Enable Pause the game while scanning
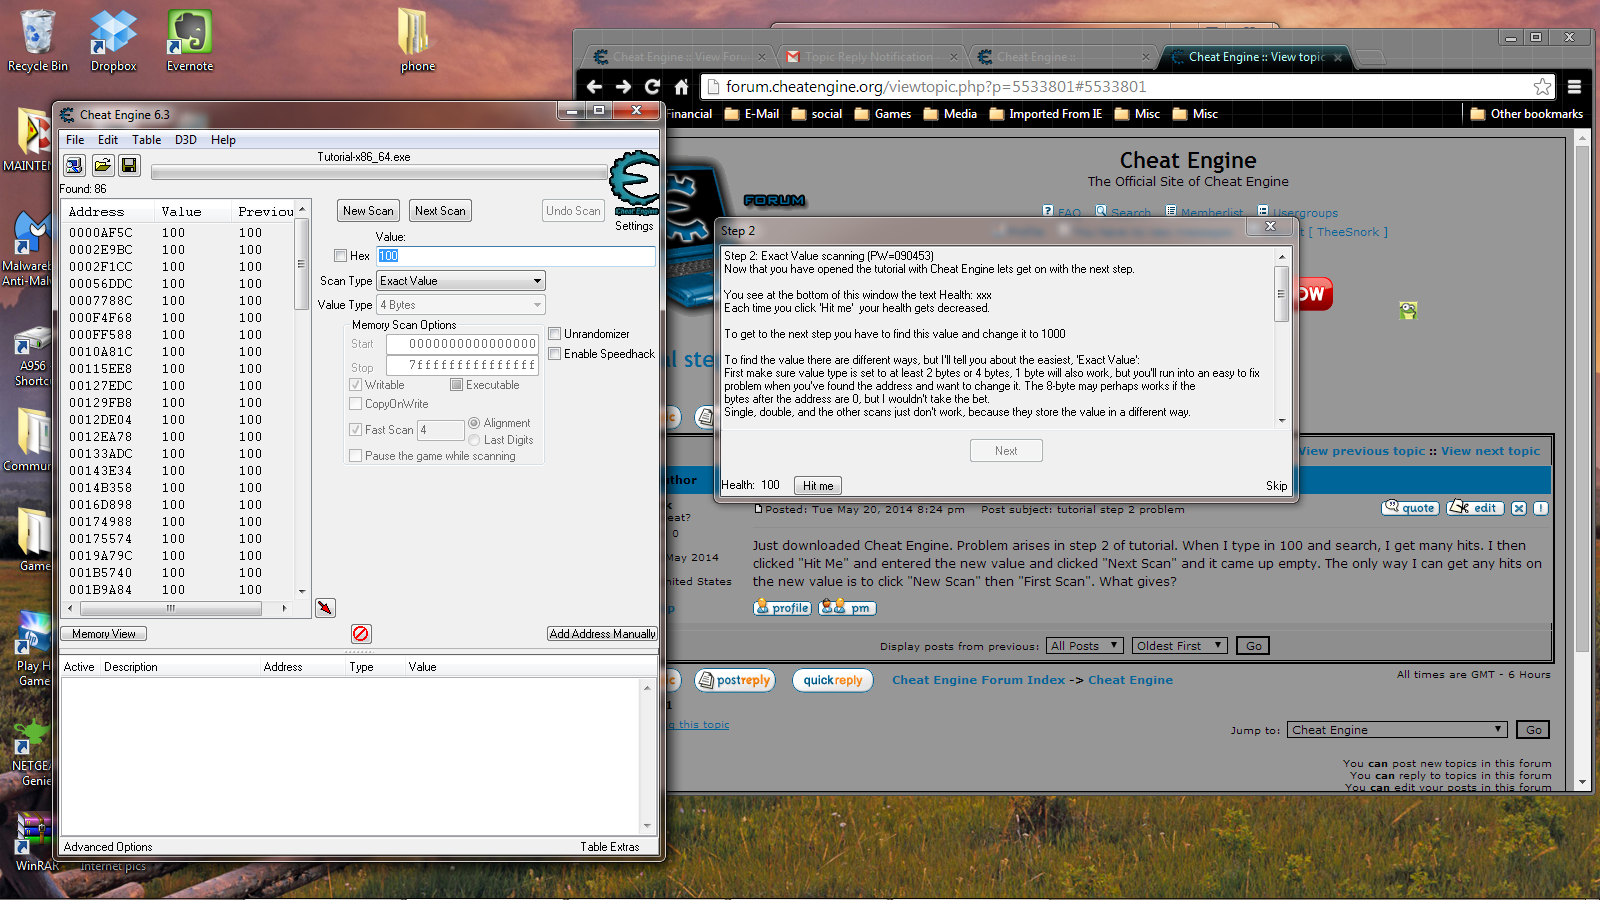The width and height of the screenshot is (1600, 900). point(356,456)
